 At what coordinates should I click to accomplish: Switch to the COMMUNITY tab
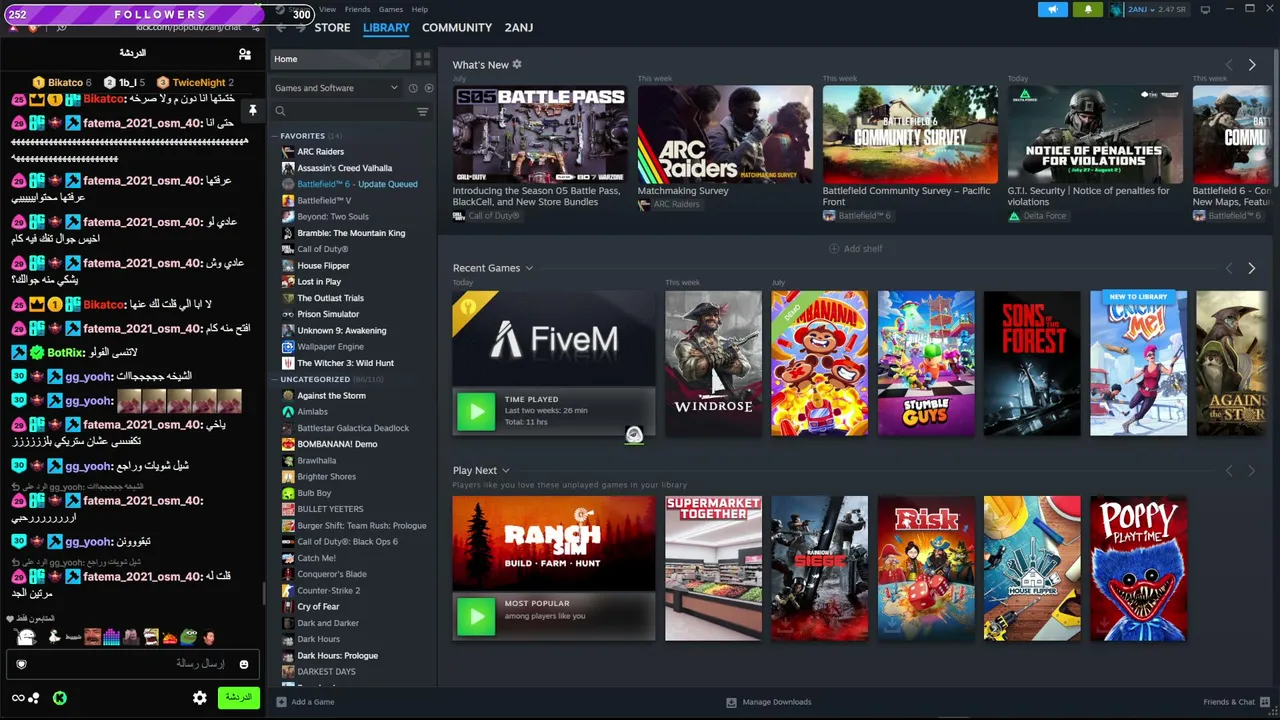pos(457,28)
